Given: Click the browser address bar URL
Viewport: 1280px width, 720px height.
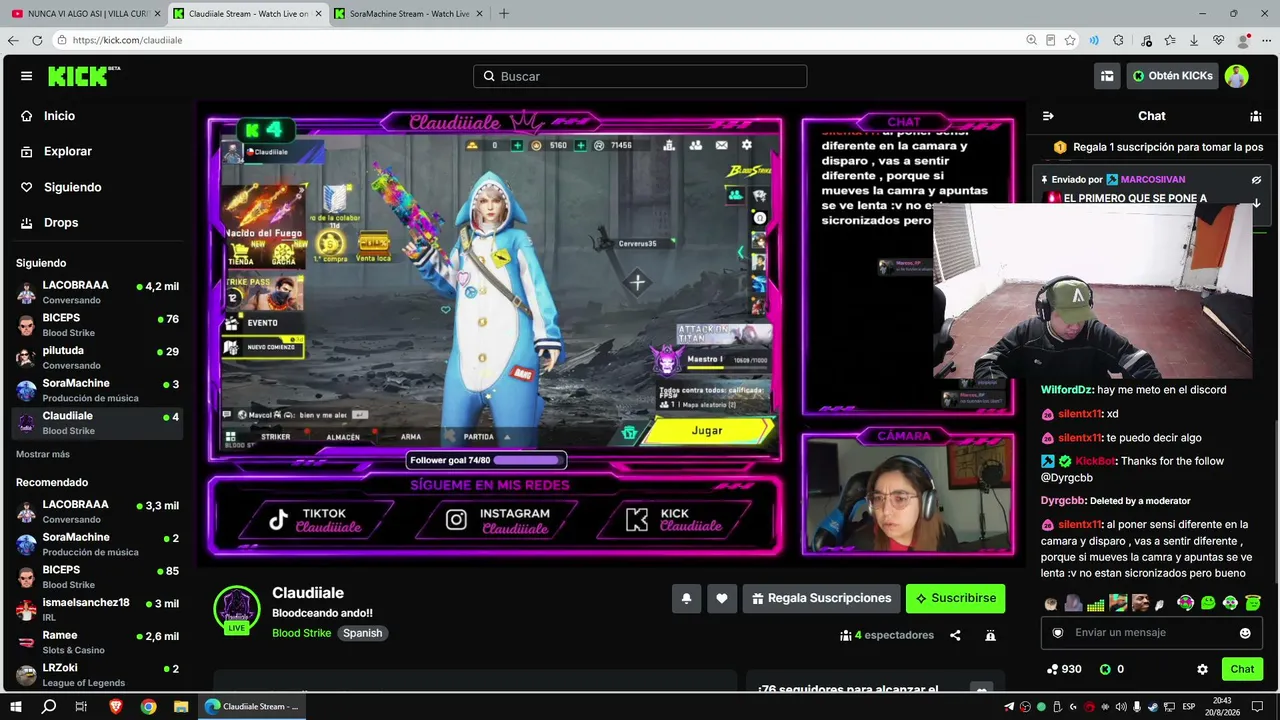Looking at the screenshot, I should [x=128, y=40].
